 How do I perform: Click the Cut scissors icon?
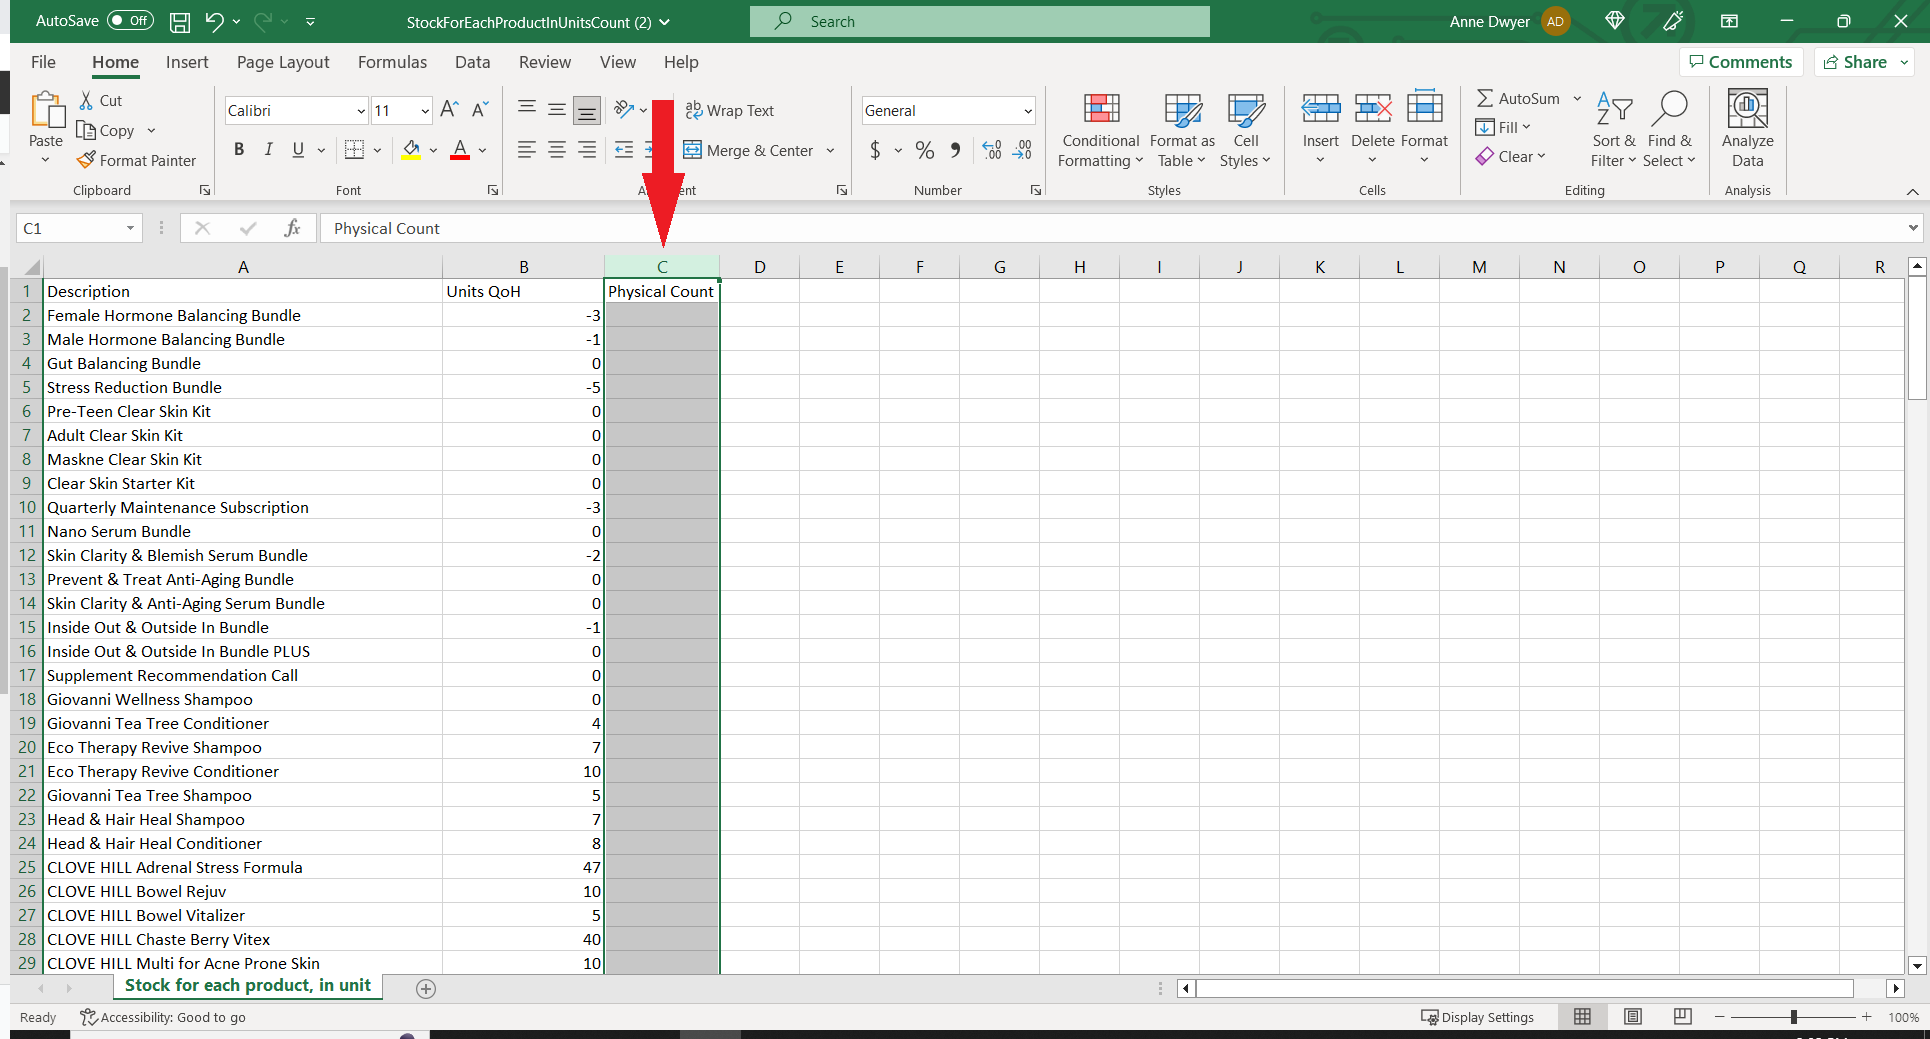[x=87, y=100]
